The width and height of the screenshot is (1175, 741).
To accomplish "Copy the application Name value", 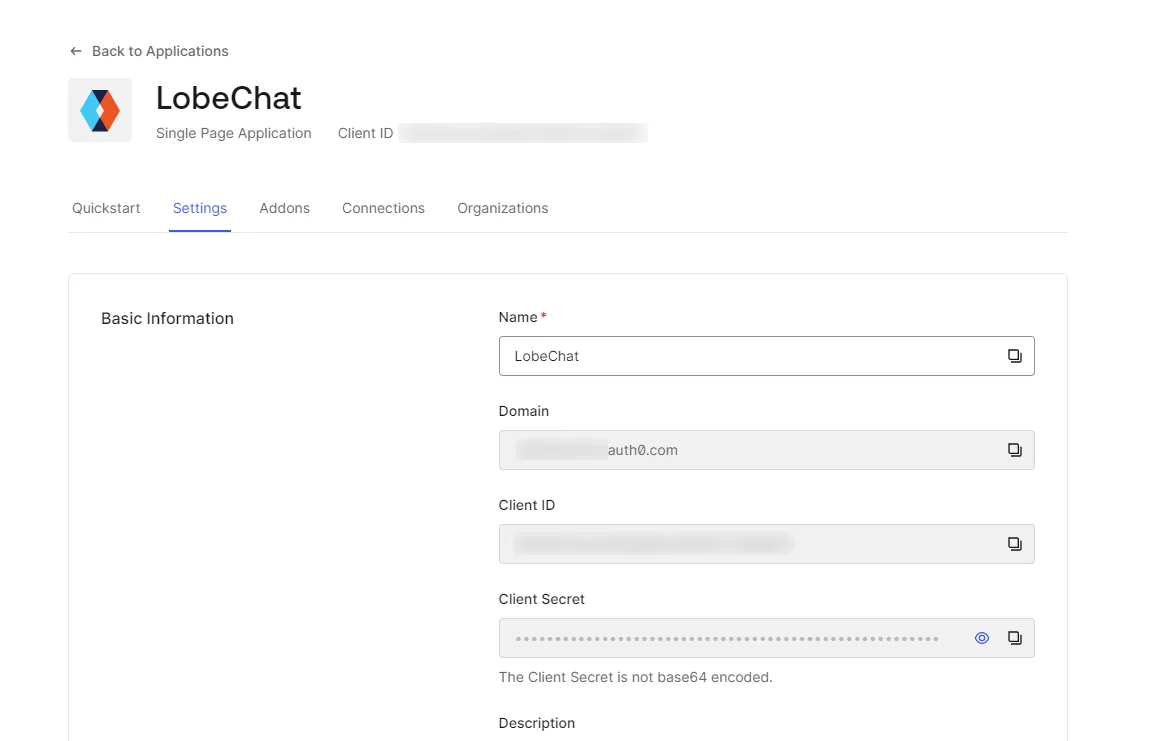I will [x=1015, y=355].
